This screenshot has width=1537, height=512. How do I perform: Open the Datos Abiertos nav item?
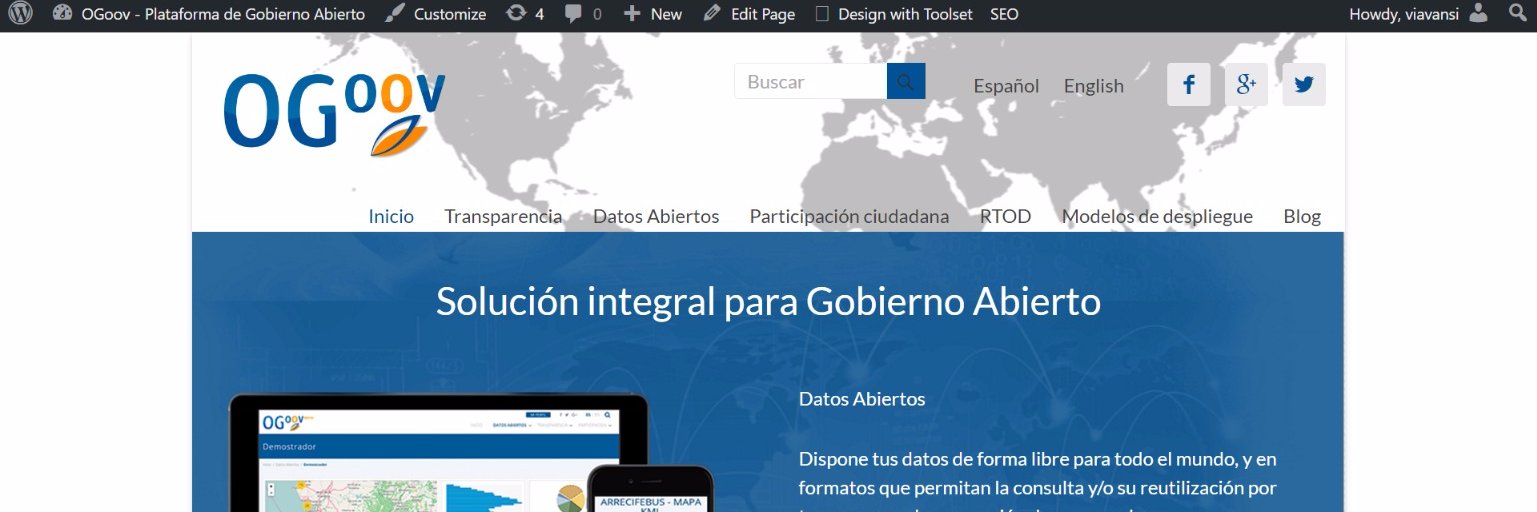tap(656, 216)
